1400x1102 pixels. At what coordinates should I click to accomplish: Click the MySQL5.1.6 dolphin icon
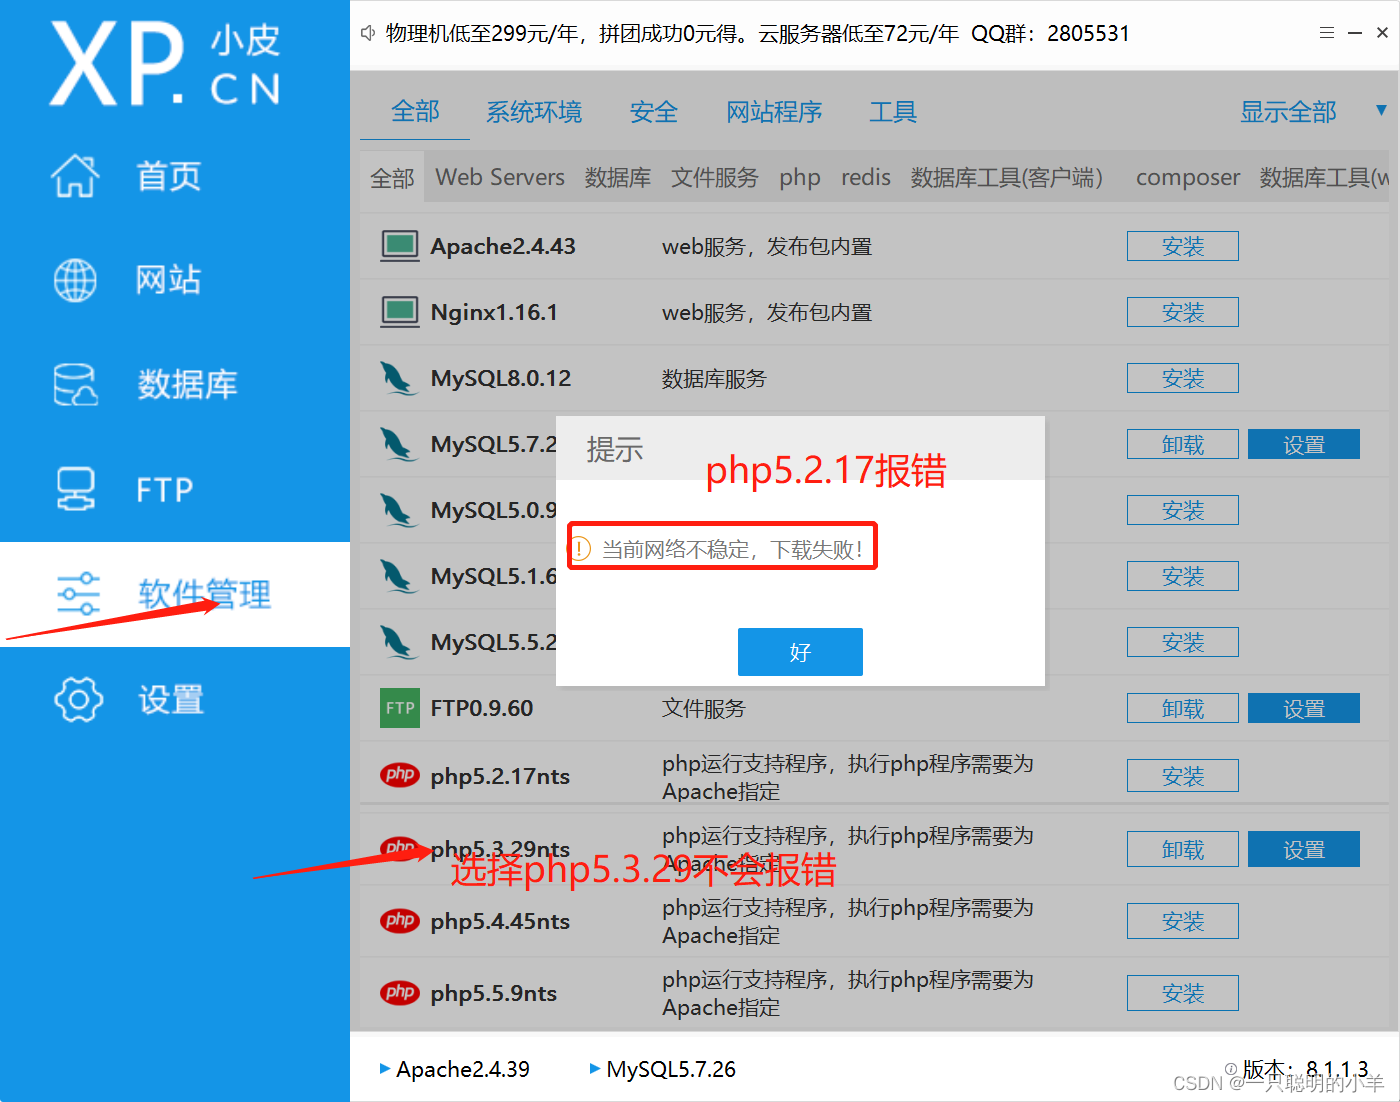398,576
